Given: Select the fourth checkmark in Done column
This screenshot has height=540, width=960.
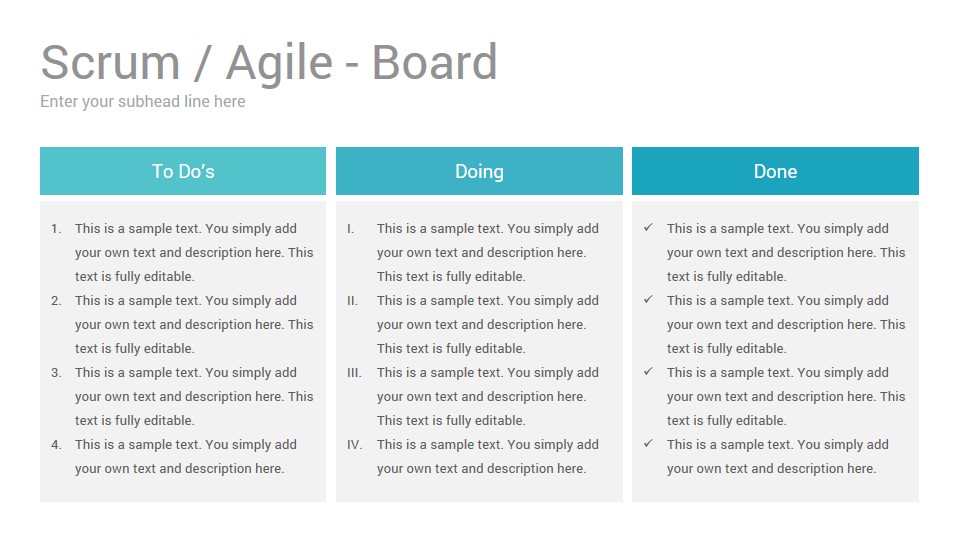Looking at the screenshot, I should point(648,443).
